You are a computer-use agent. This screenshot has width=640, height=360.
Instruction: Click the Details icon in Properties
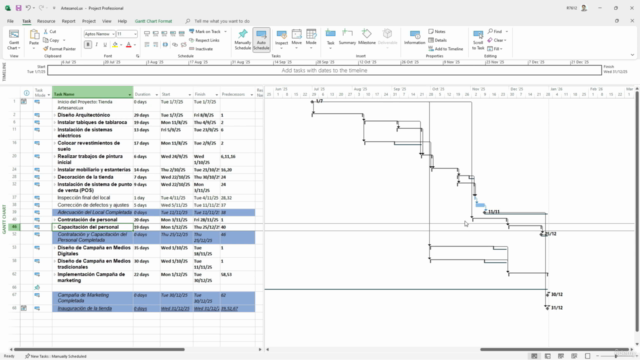click(431, 40)
